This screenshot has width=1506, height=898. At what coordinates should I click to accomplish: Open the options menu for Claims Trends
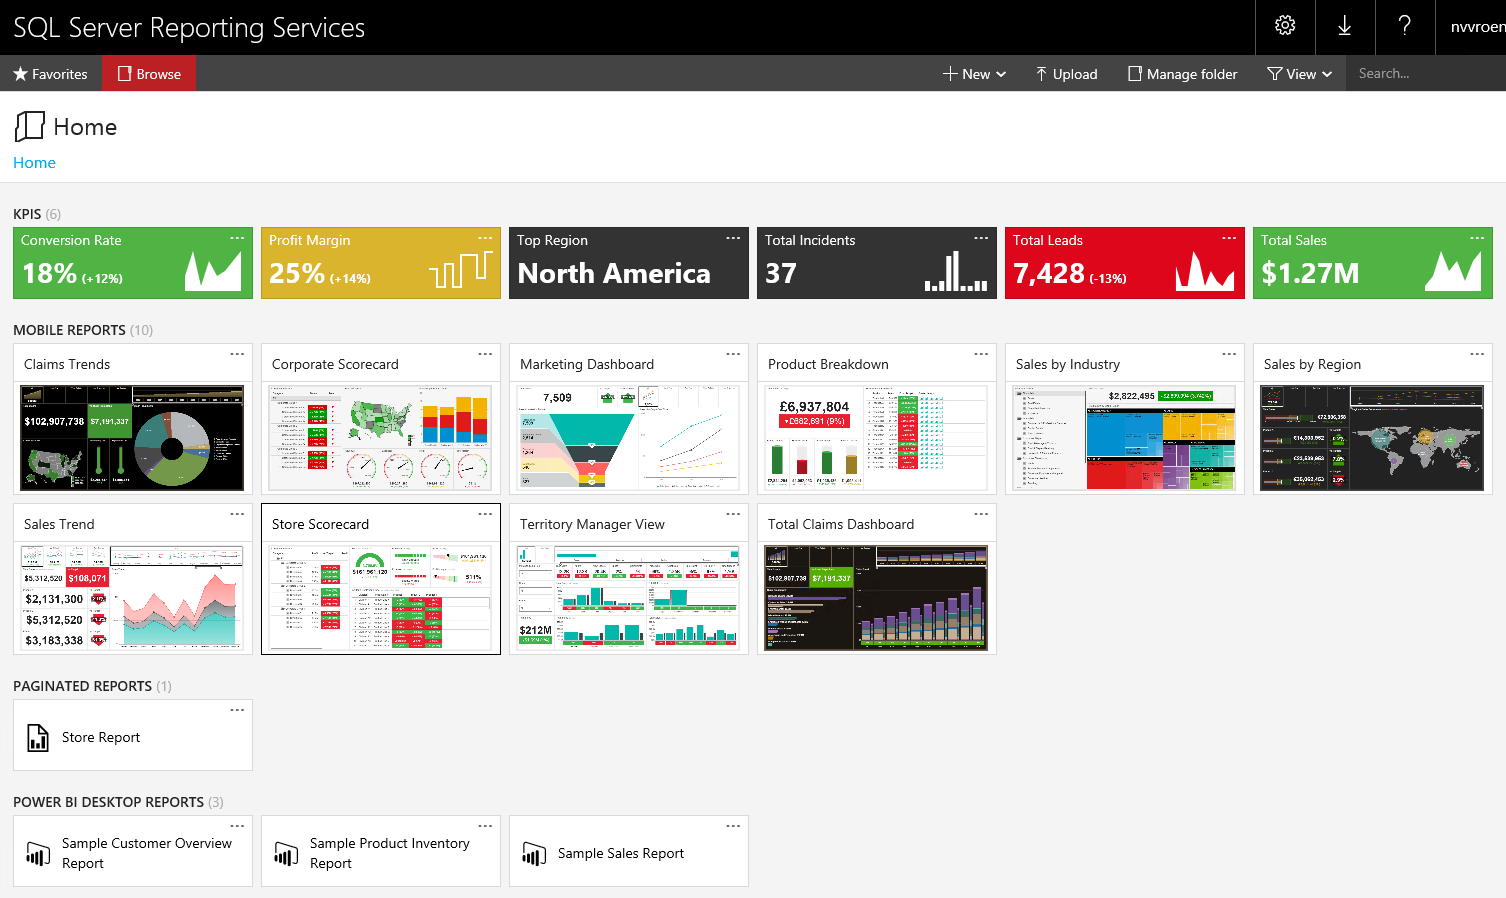pos(237,353)
